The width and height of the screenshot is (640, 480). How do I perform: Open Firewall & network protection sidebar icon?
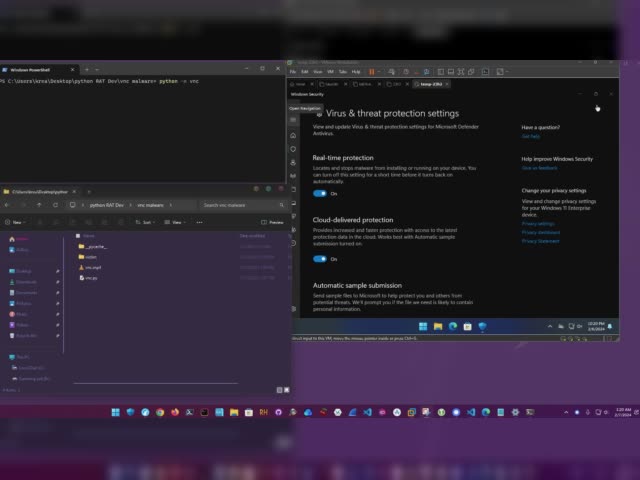point(293,176)
